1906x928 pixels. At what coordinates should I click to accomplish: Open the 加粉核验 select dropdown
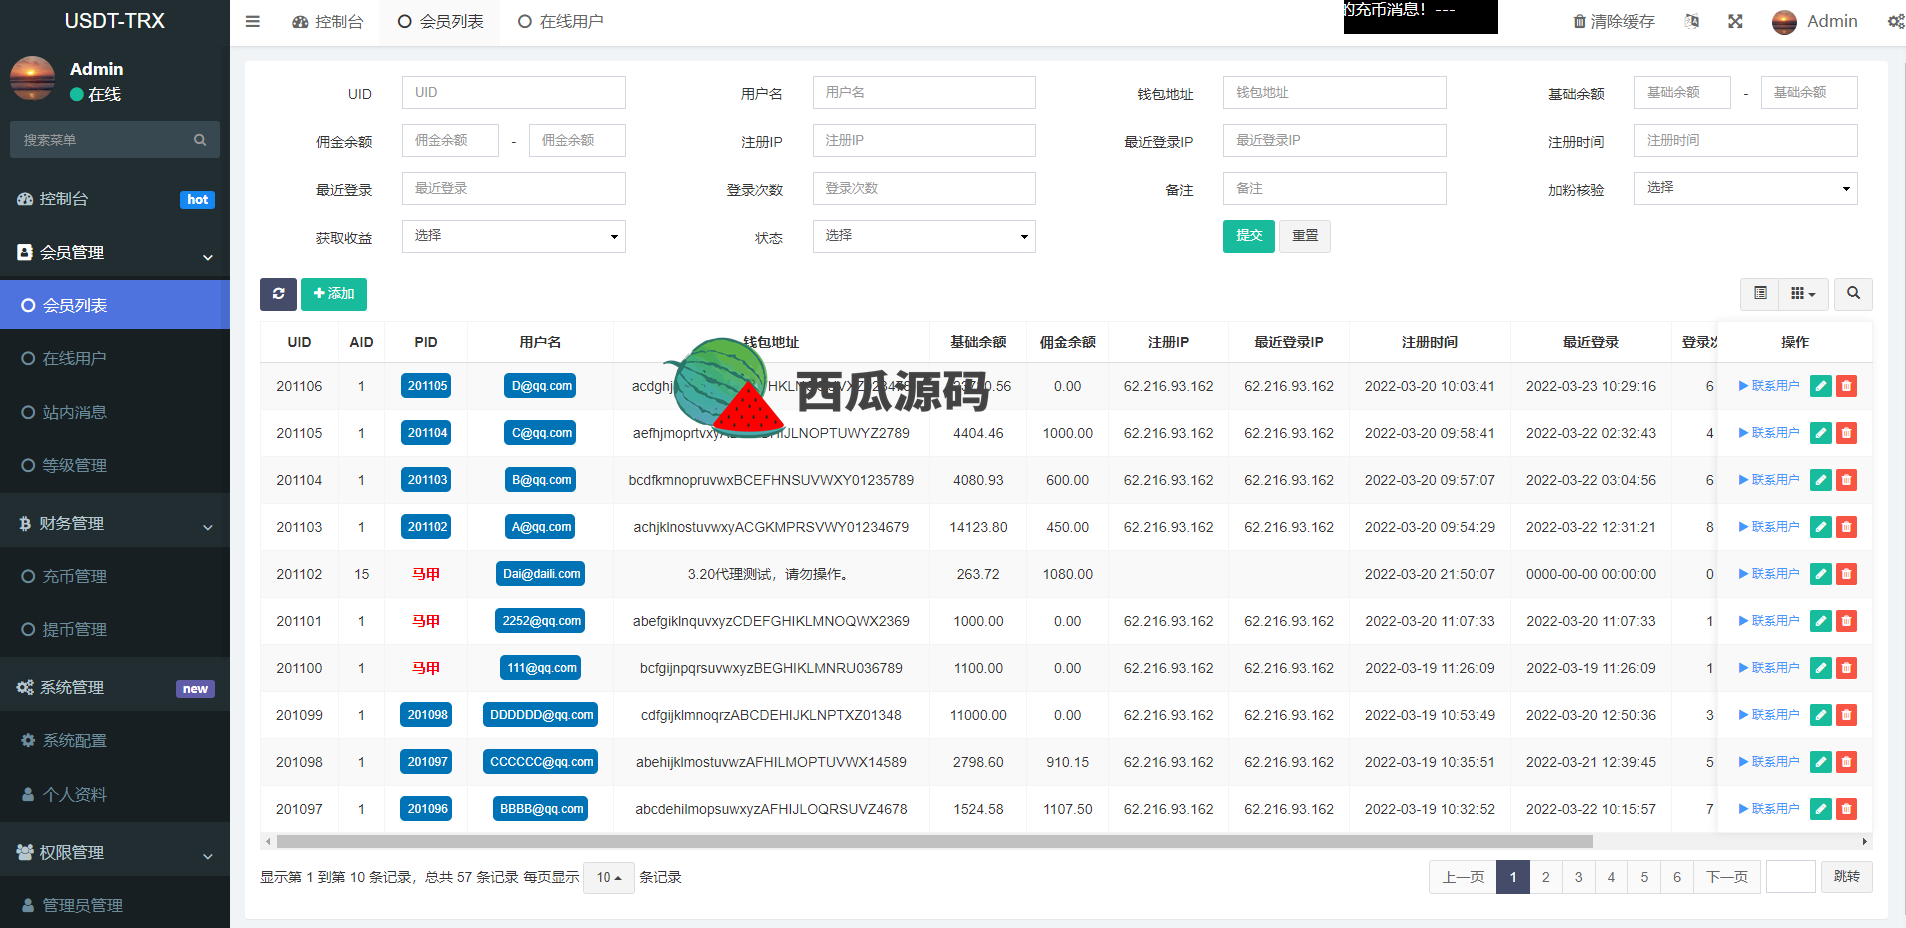click(x=1745, y=188)
